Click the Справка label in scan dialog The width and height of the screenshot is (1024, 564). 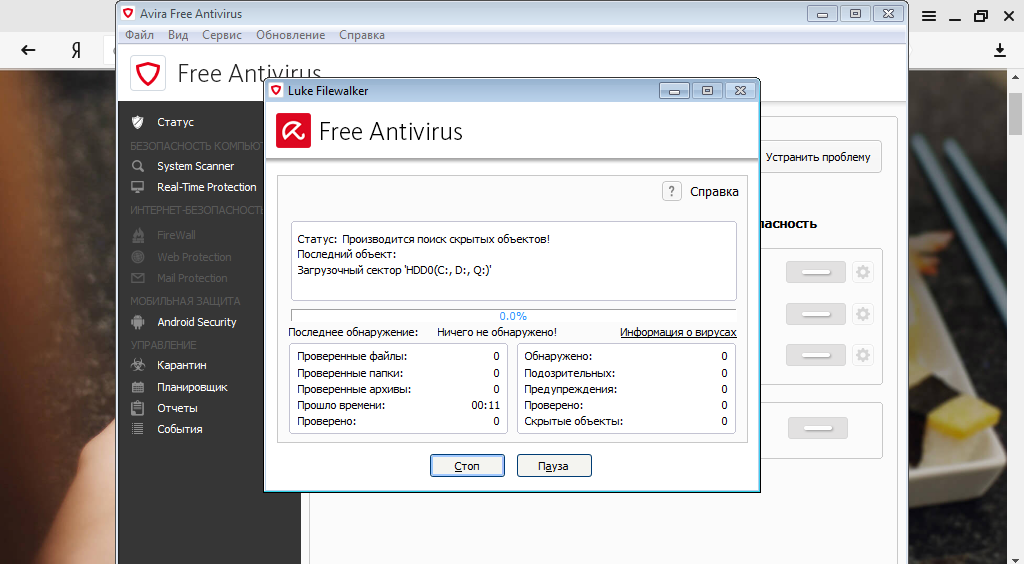coord(714,191)
